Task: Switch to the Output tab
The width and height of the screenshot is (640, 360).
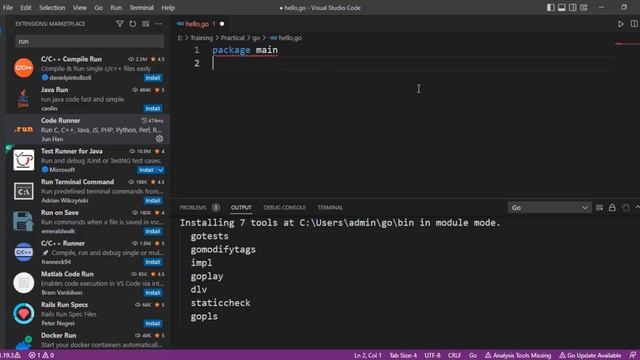Action: pos(241,208)
